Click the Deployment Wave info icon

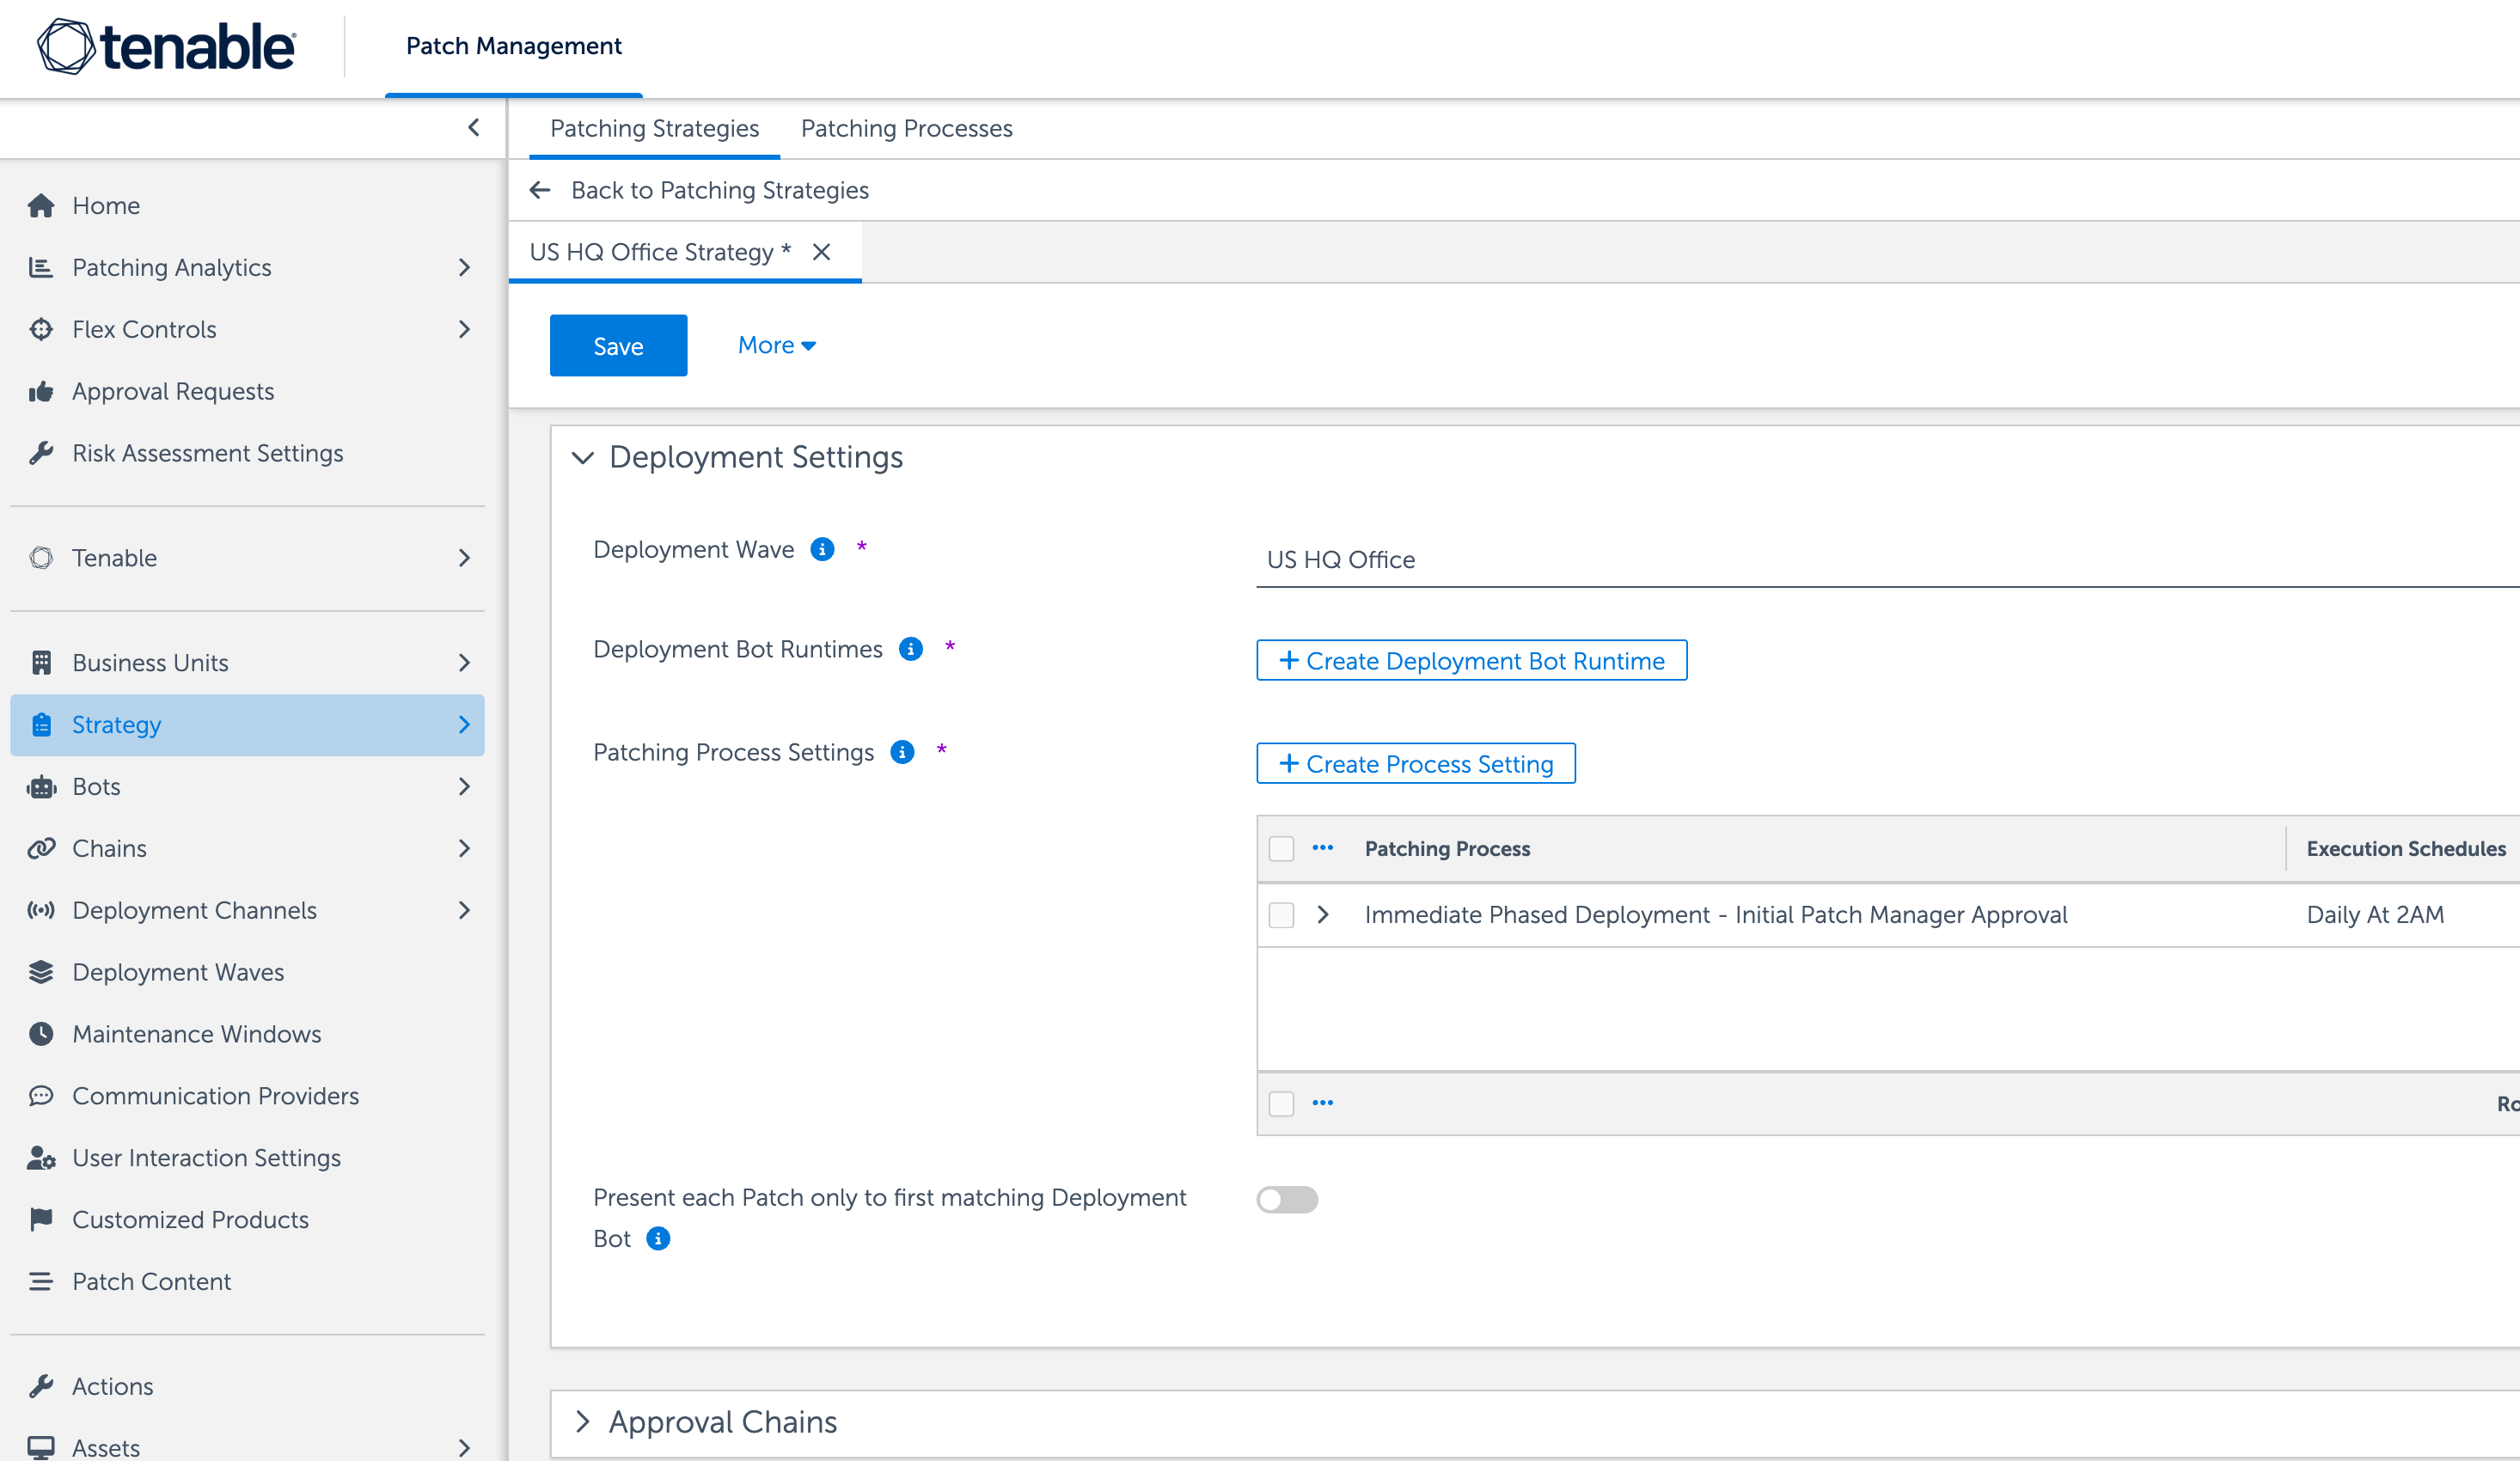tap(822, 549)
